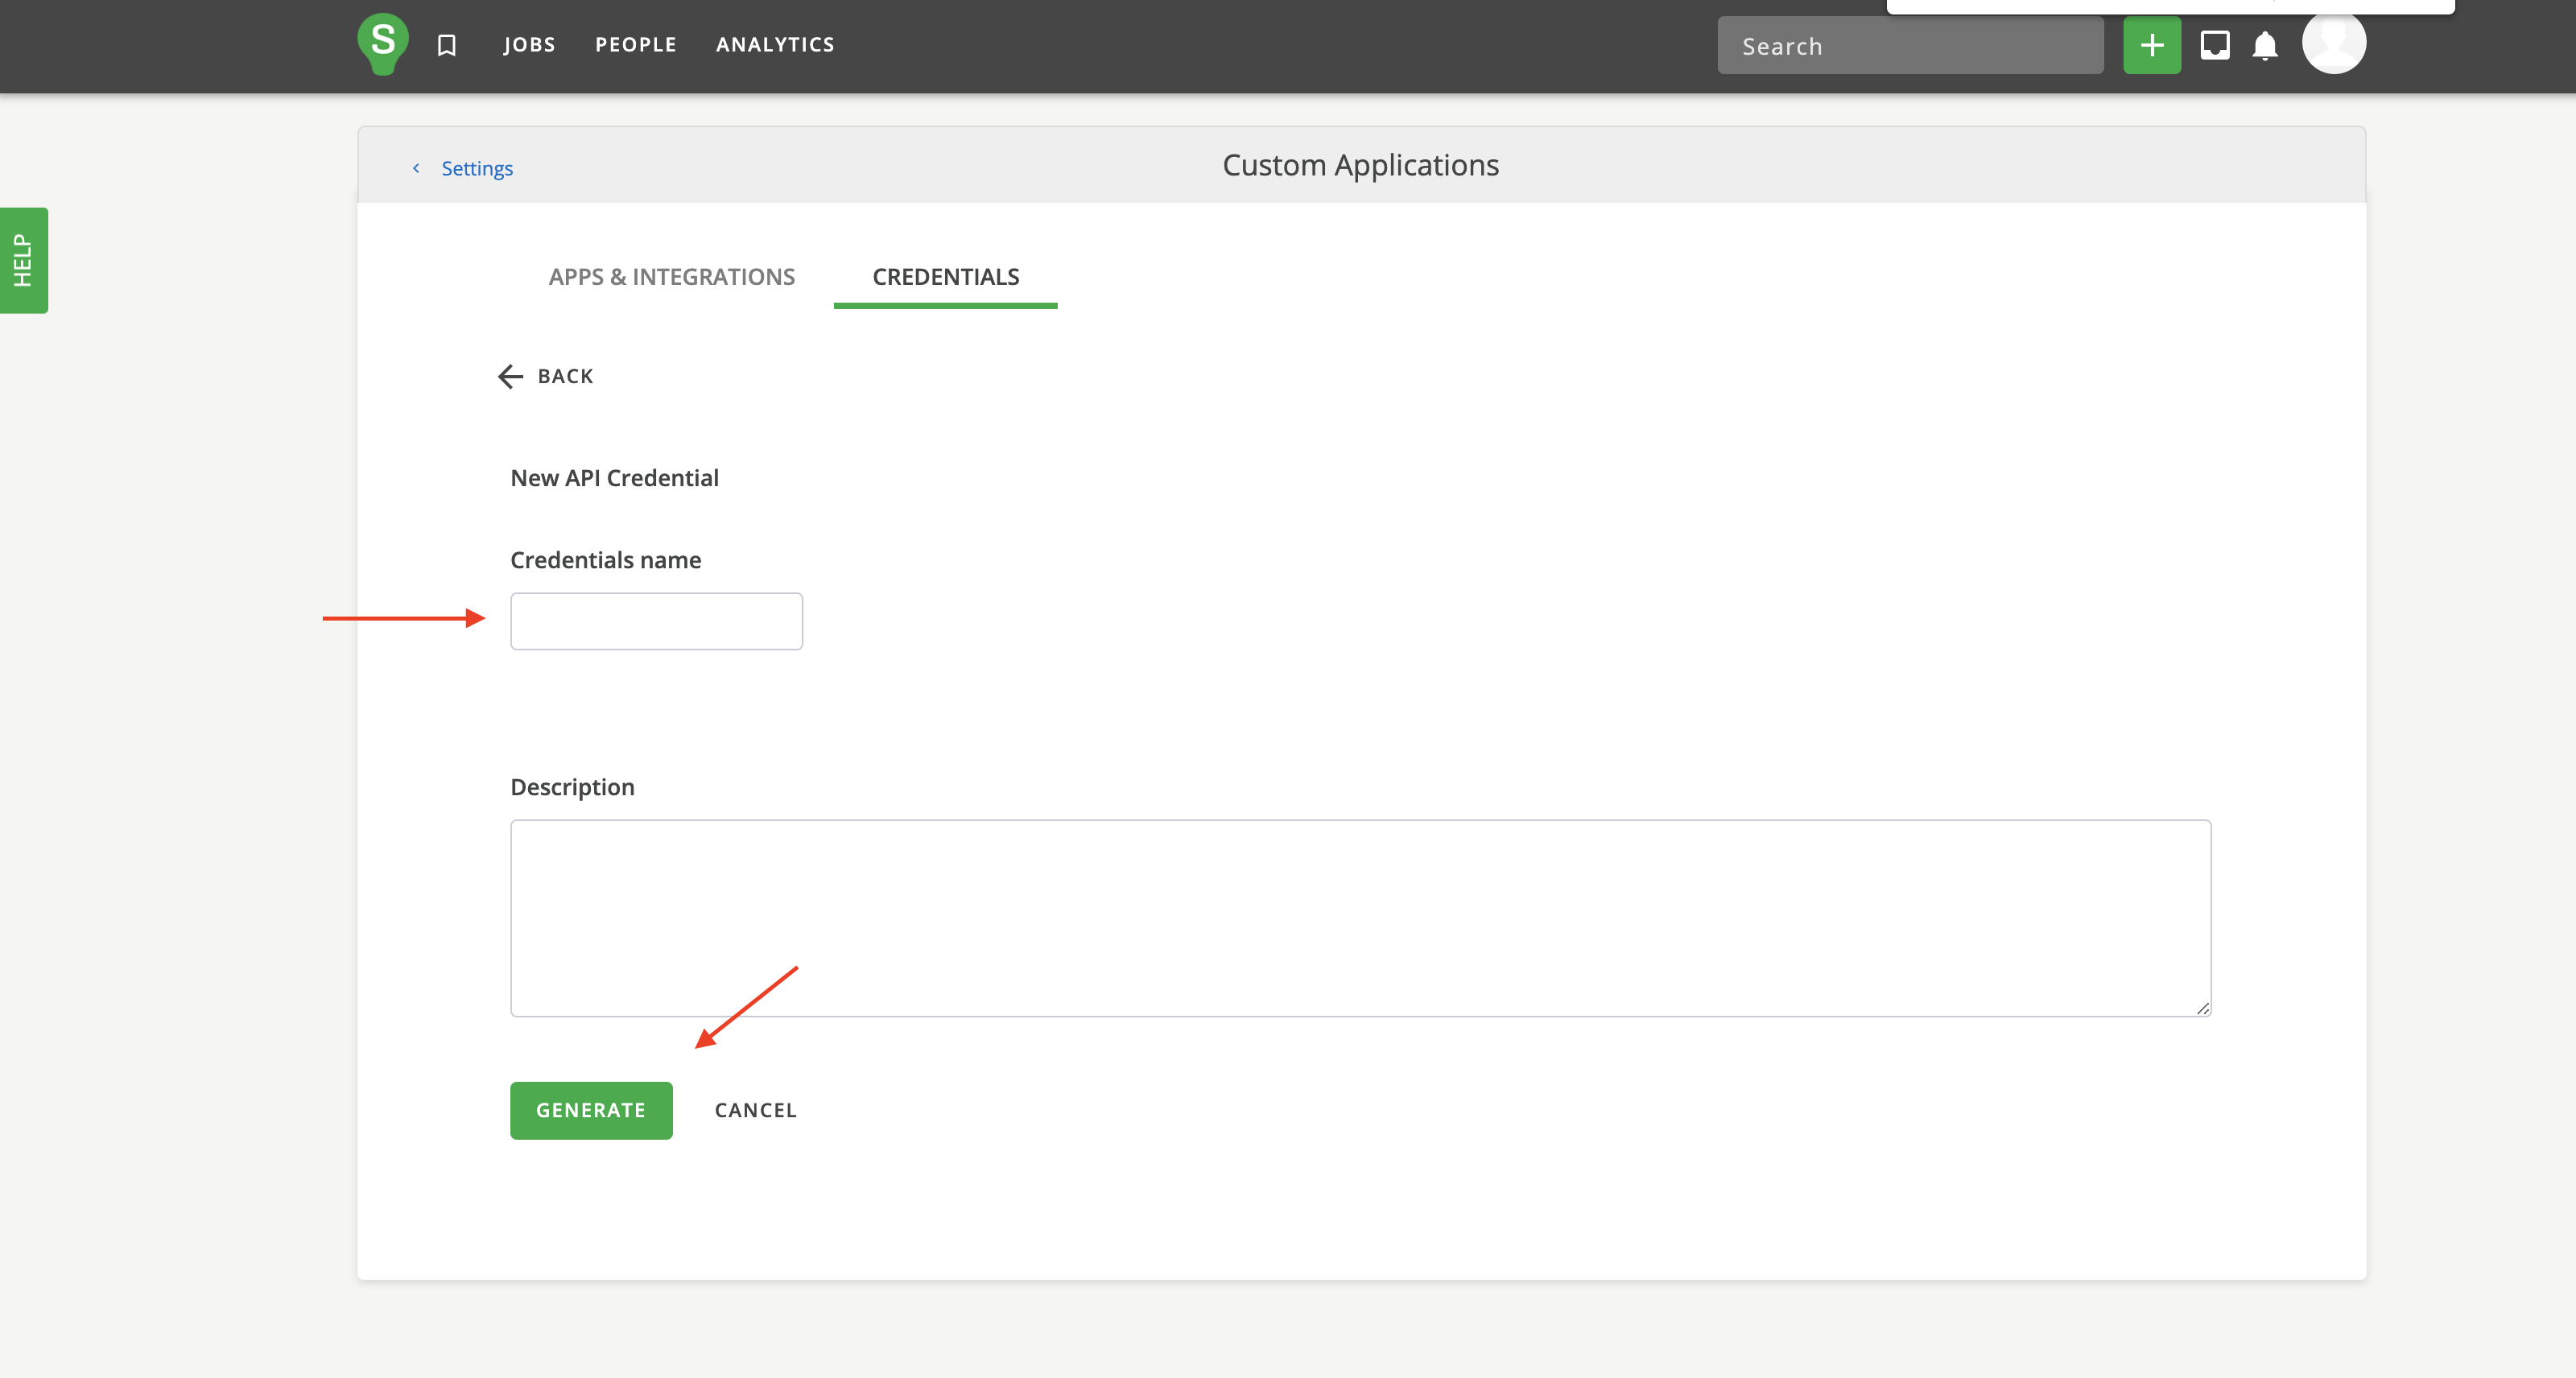Open the user profile avatar
This screenshot has width=2576, height=1378.
(2333, 42)
